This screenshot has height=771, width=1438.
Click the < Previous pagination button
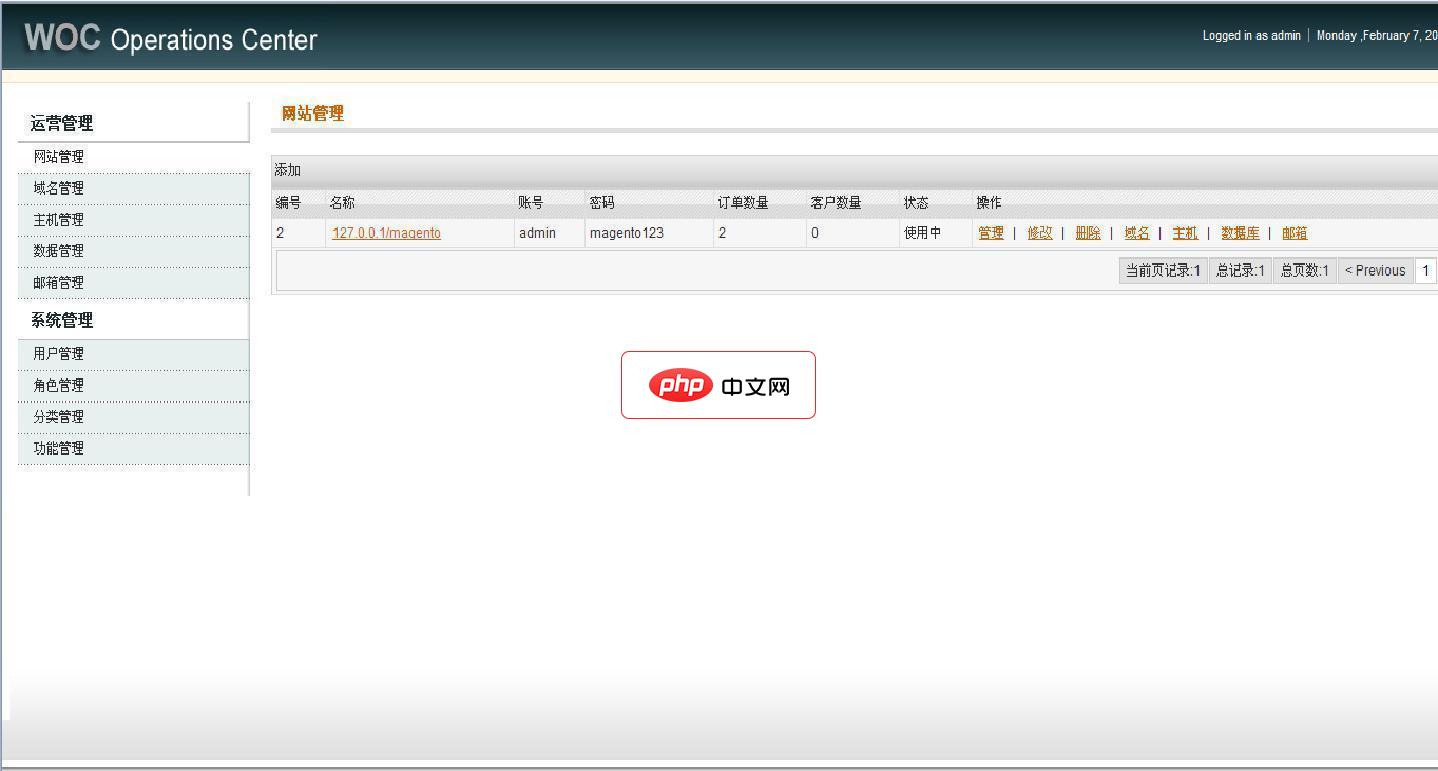point(1375,271)
